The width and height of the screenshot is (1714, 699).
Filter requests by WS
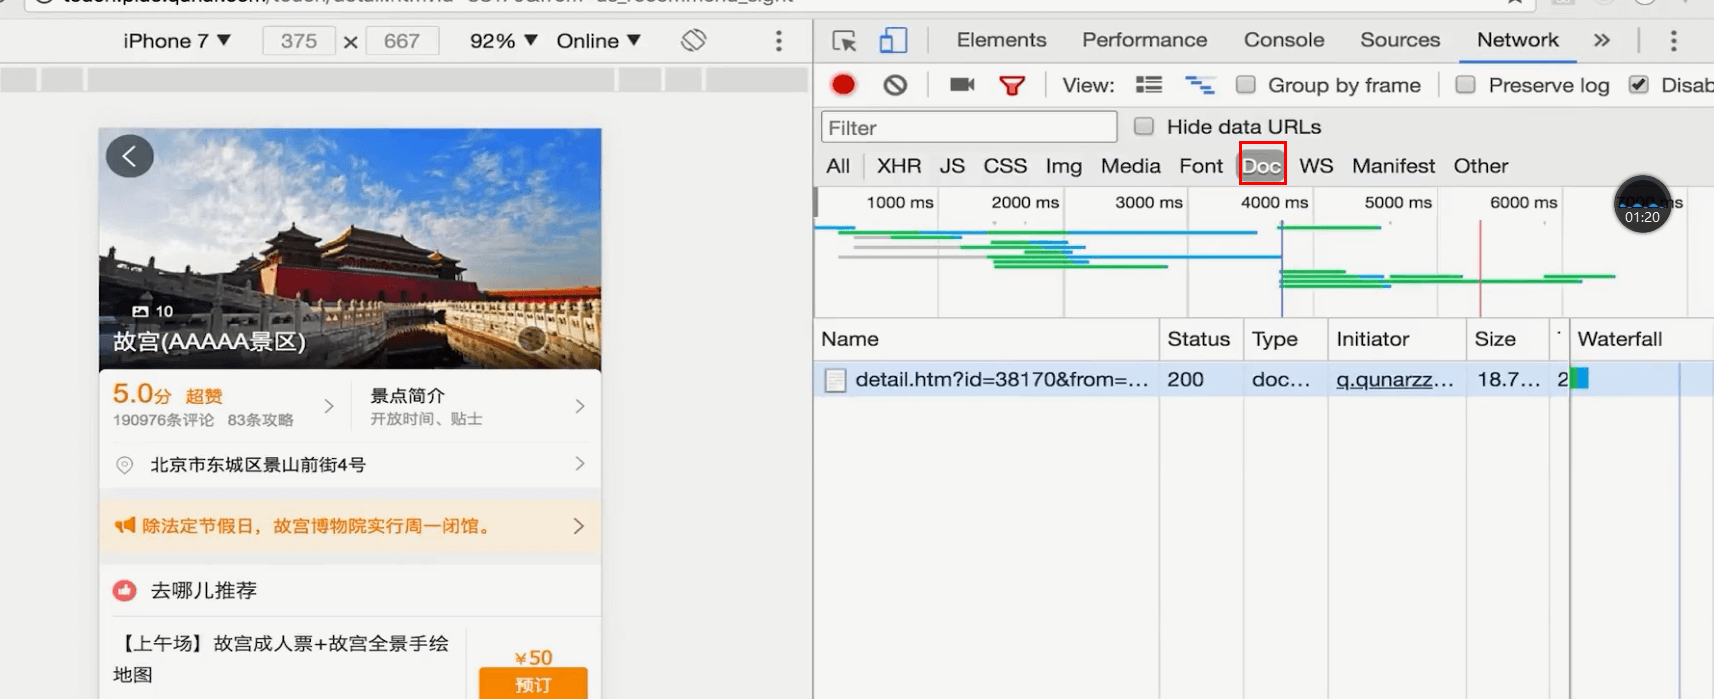[1316, 166]
